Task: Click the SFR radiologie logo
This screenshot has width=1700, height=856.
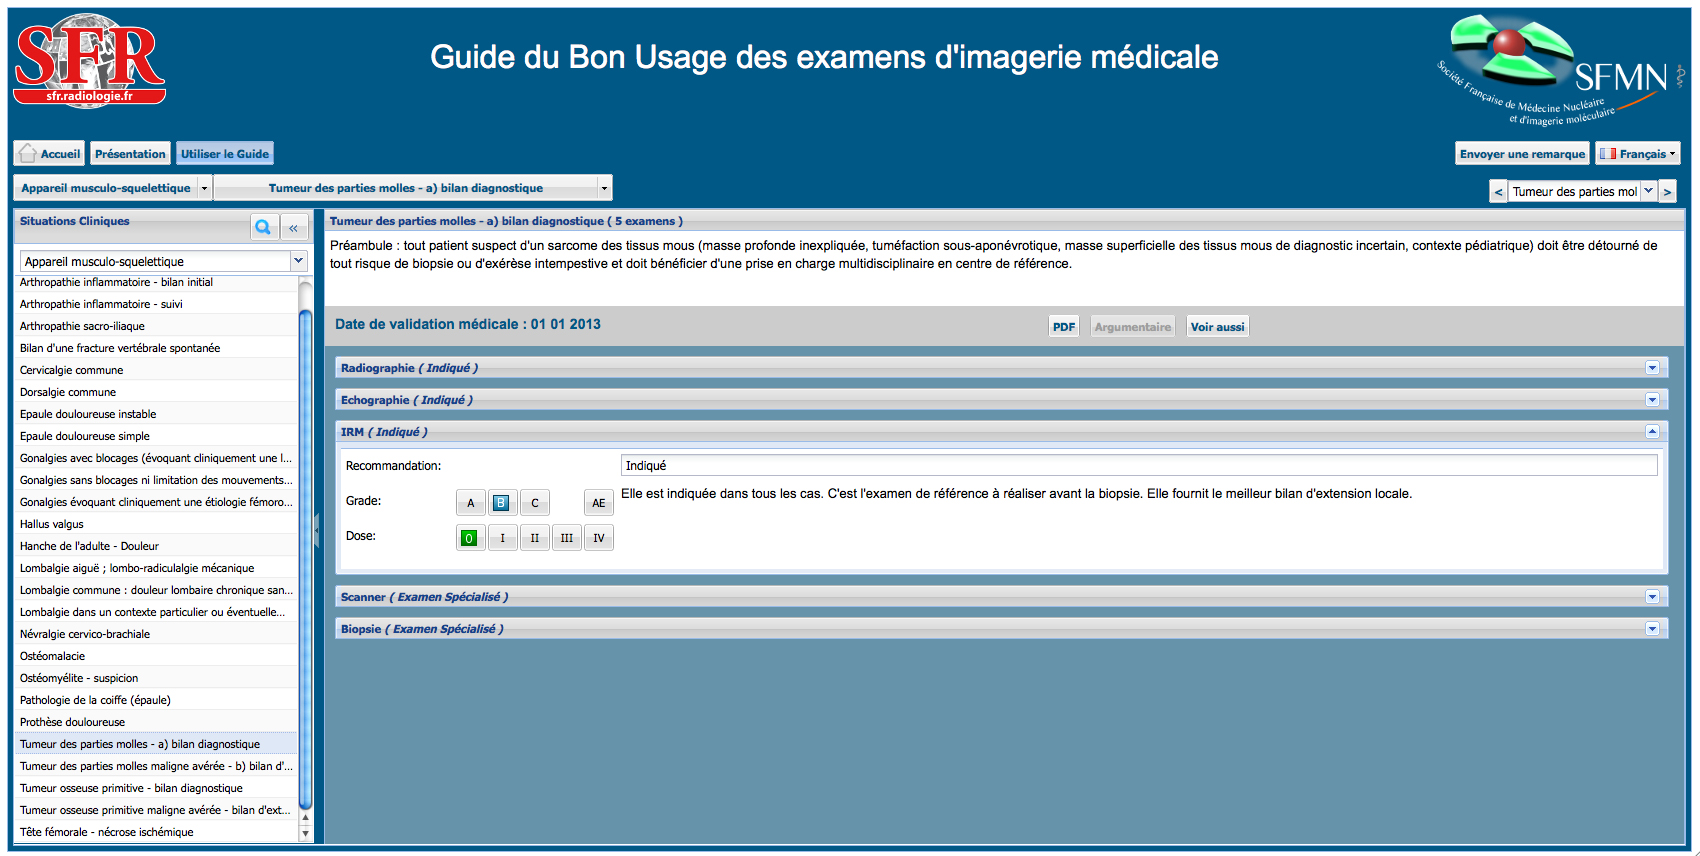Action: click(x=90, y=60)
